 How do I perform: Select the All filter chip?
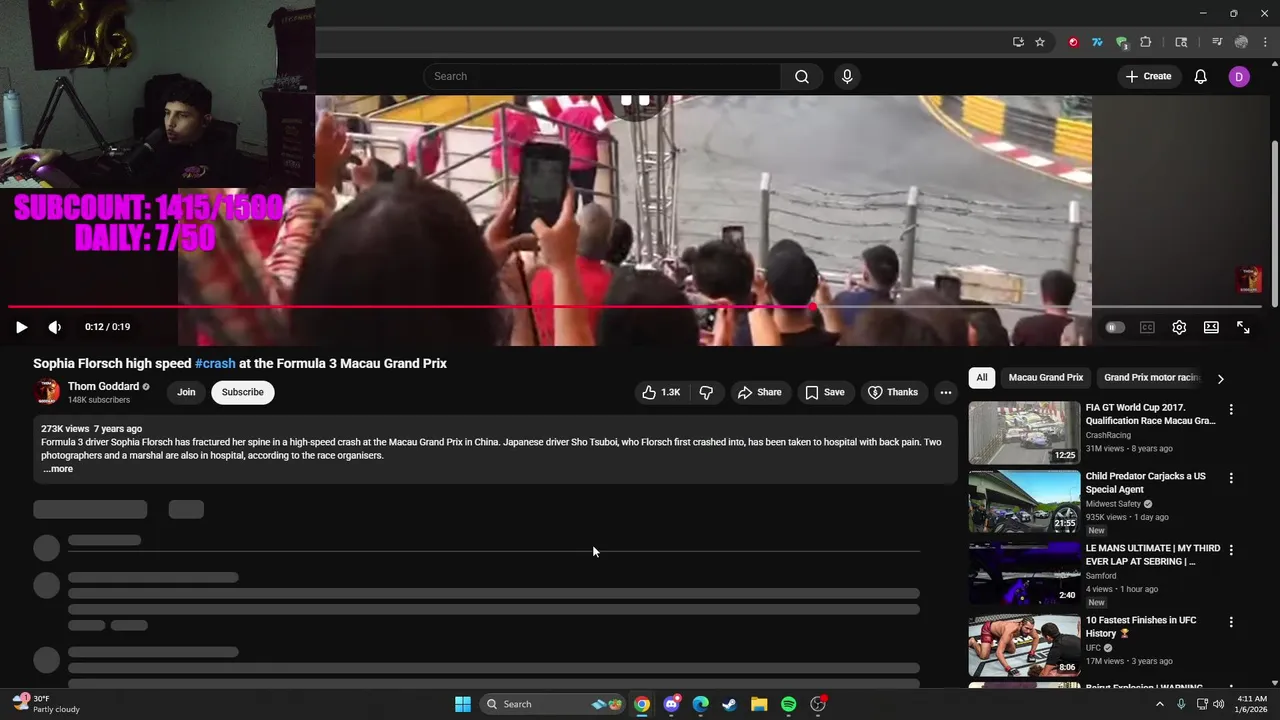click(982, 378)
